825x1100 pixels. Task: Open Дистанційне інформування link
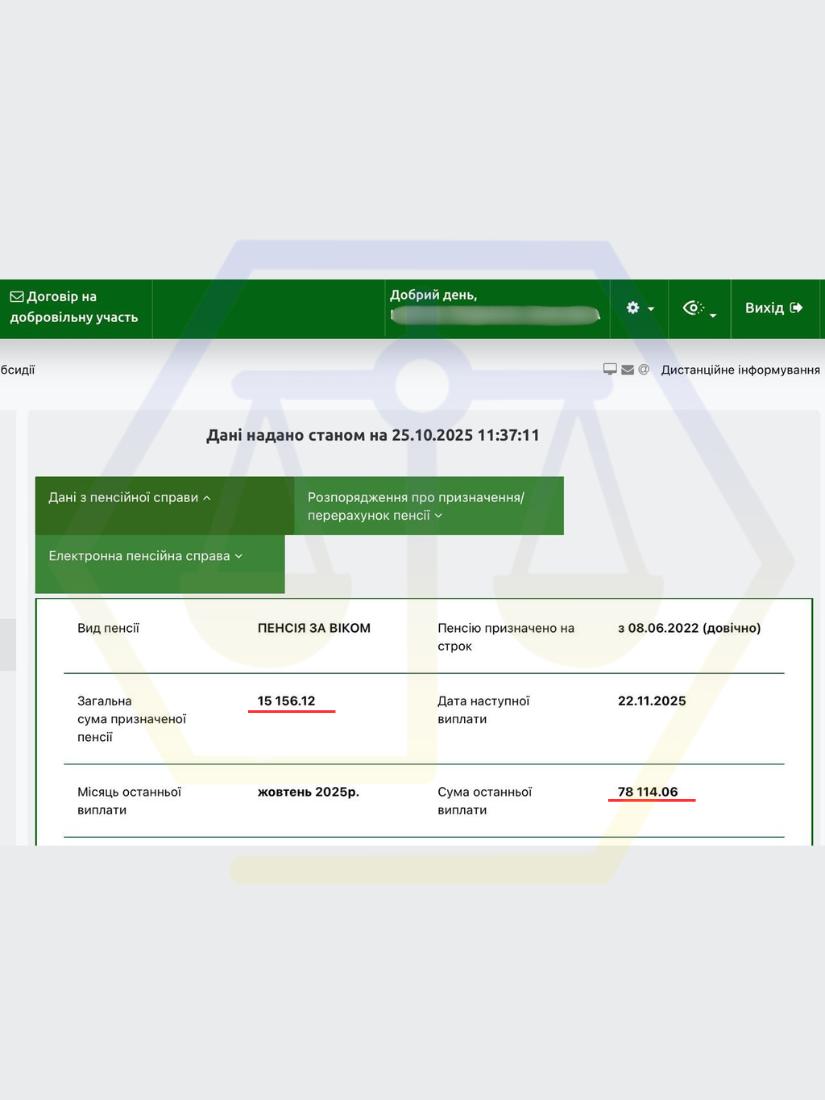click(740, 370)
